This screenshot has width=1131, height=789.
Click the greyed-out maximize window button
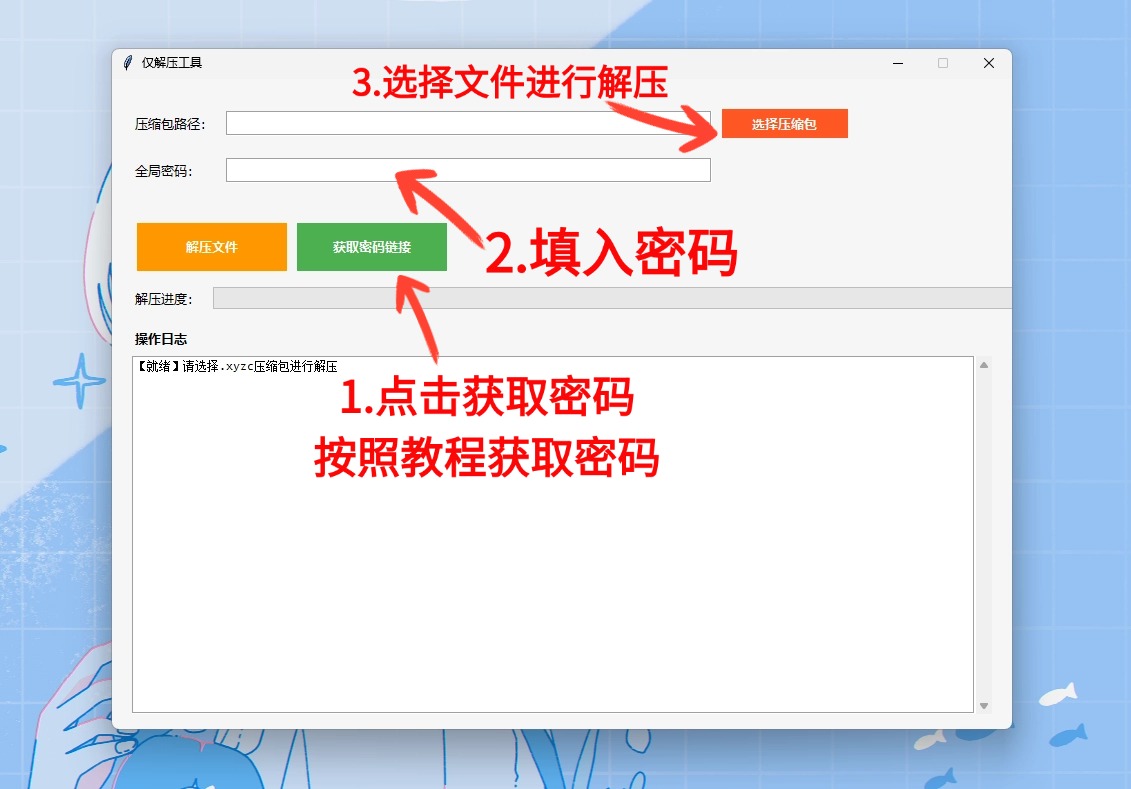[x=942, y=63]
